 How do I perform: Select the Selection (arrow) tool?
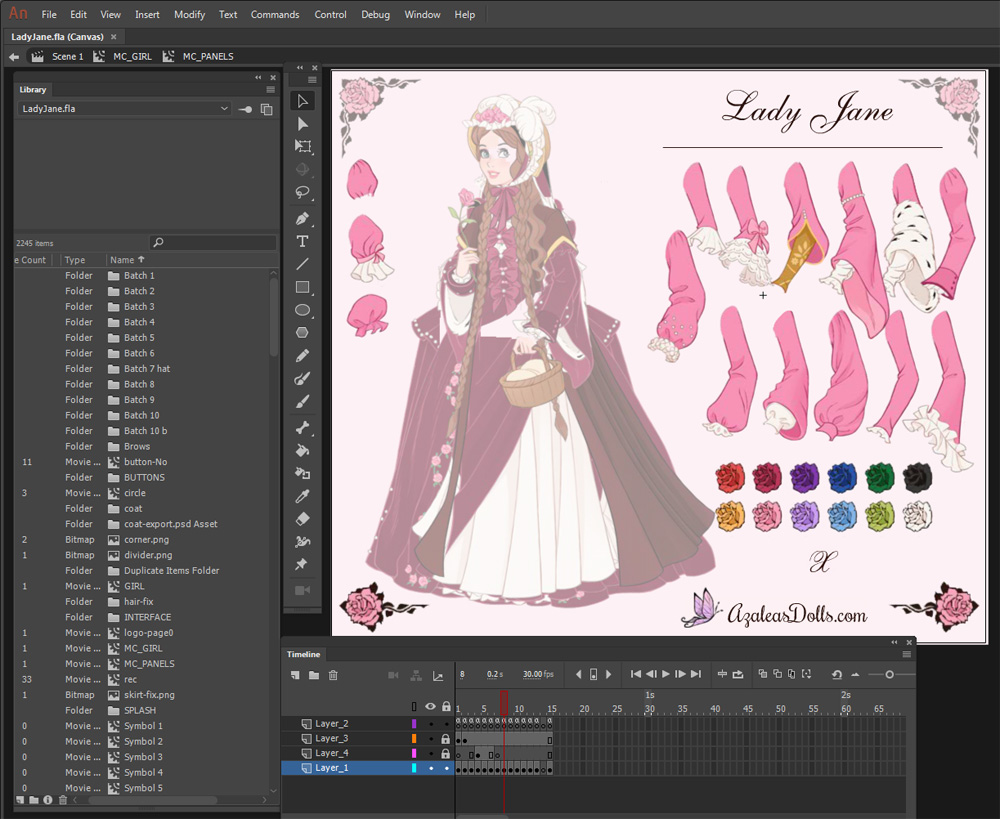click(x=302, y=101)
